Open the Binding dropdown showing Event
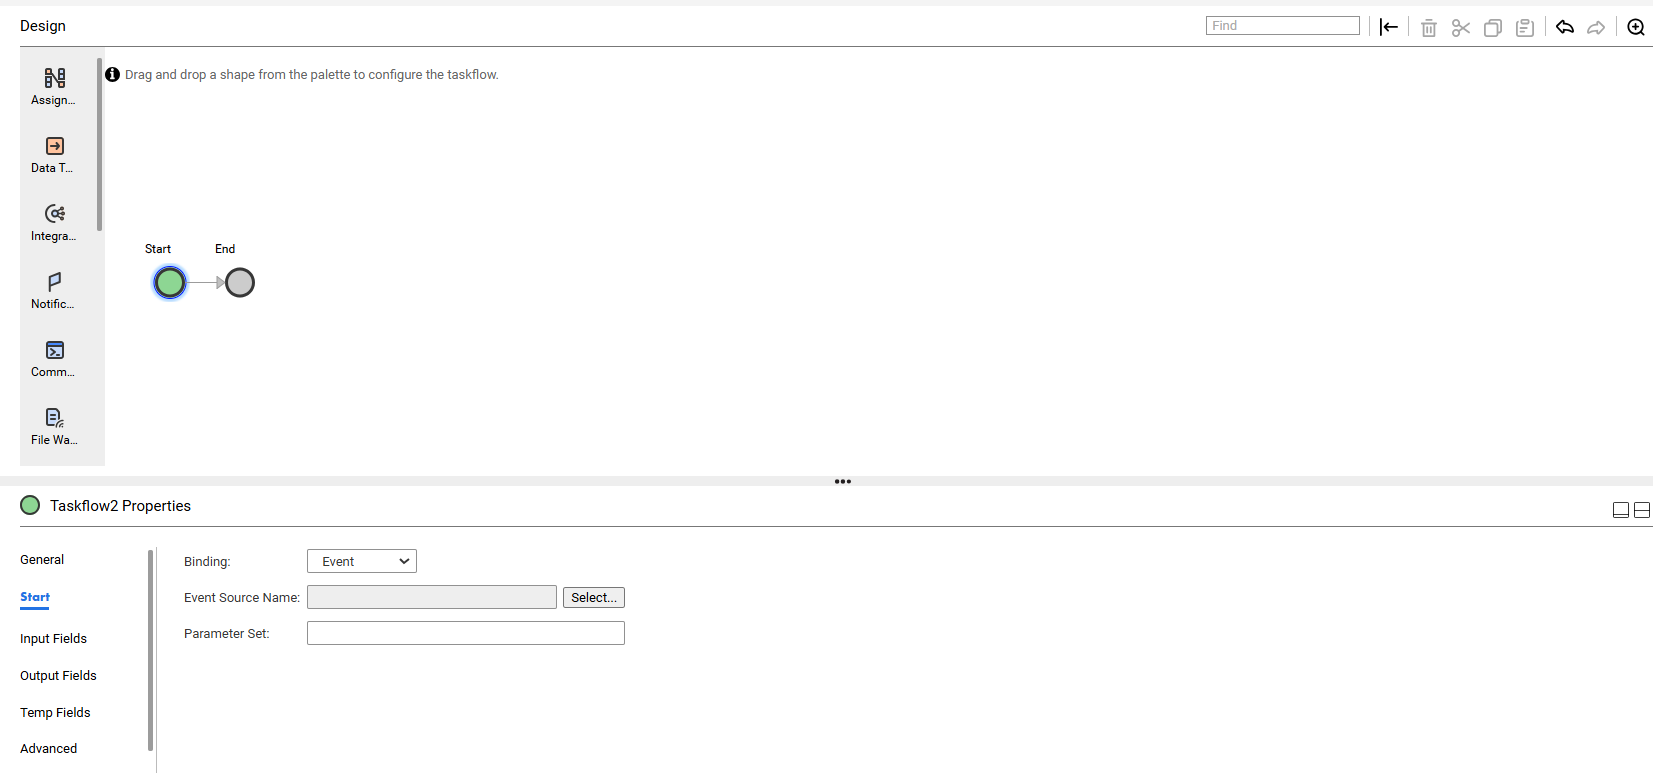Image resolution: width=1653 pixels, height=773 pixels. 362,561
